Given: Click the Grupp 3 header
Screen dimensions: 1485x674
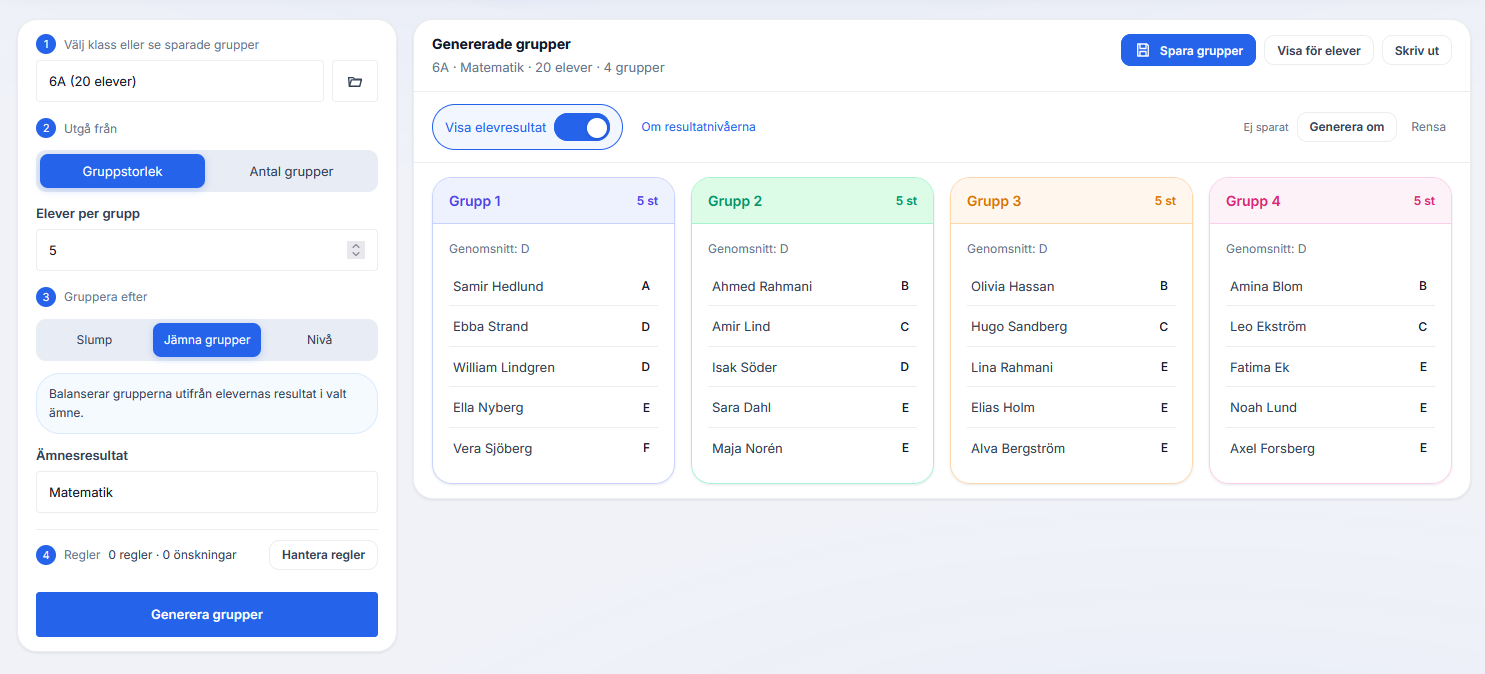Looking at the screenshot, I should click(x=1071, y=201).
